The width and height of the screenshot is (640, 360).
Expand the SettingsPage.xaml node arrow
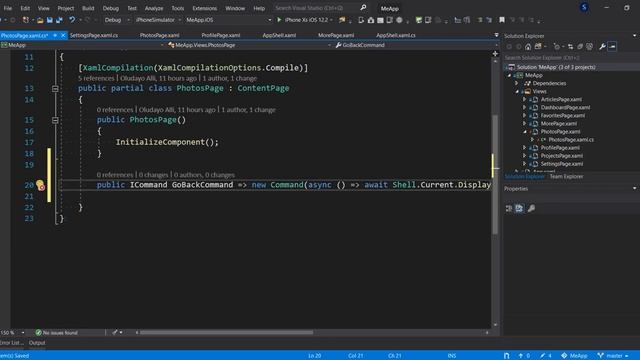[x=524, y=164]
